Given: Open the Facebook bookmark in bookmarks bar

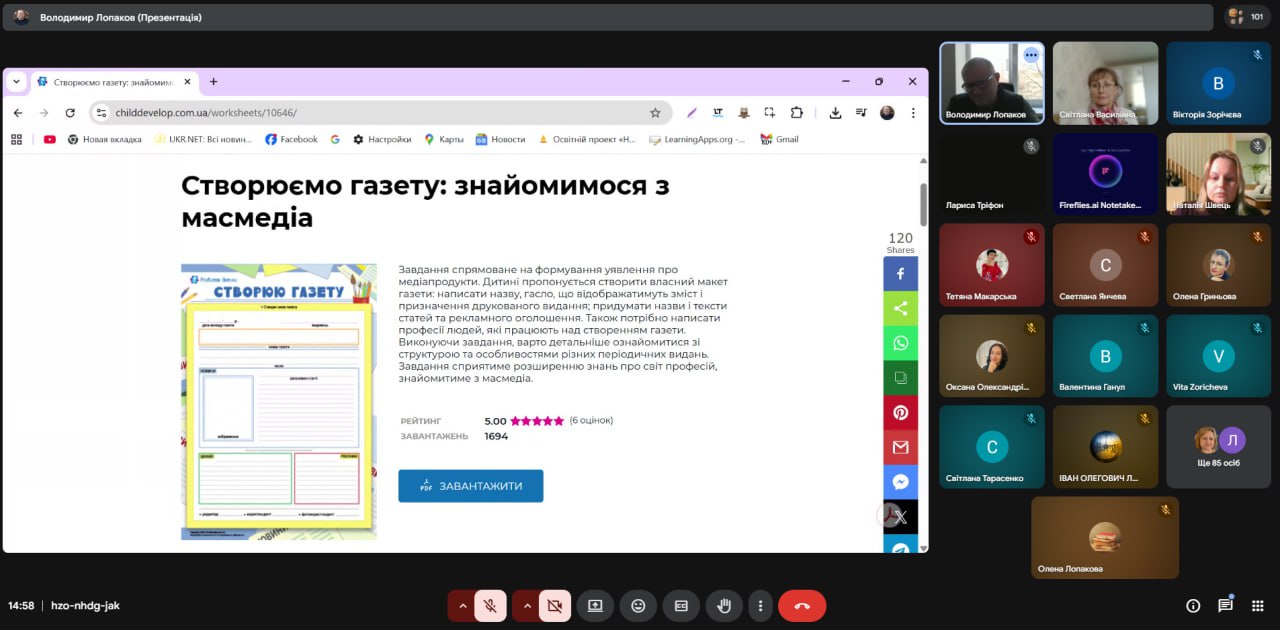Looking at the screenshot, I should point(291,139).
